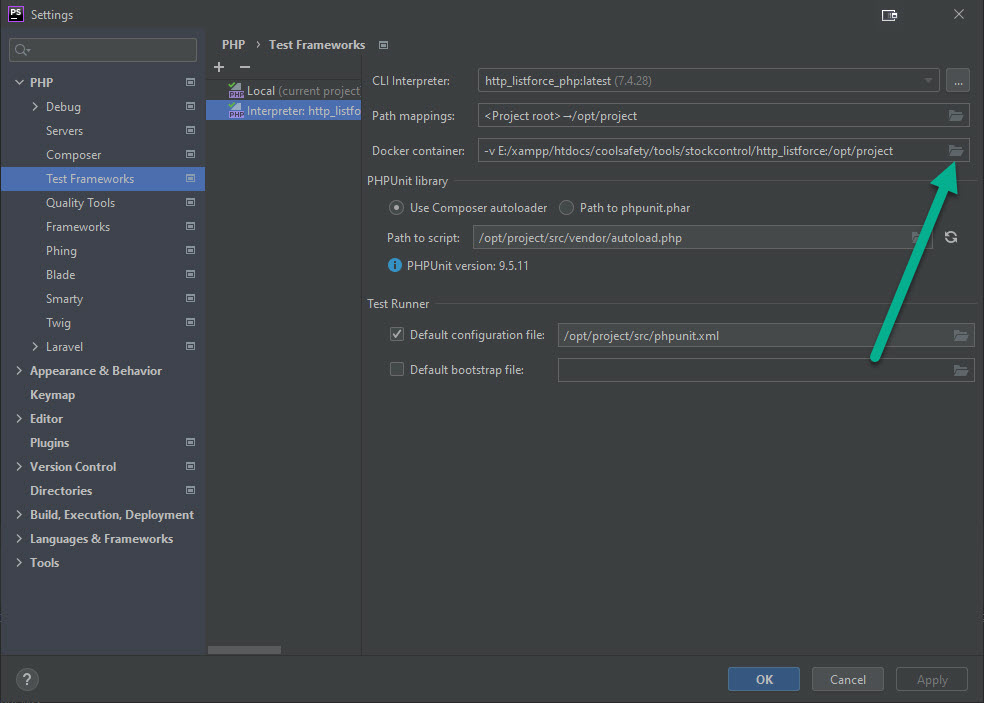984x703 pixels.
Task: Browse for the default bootstrap file
Action: coord(960,370)
